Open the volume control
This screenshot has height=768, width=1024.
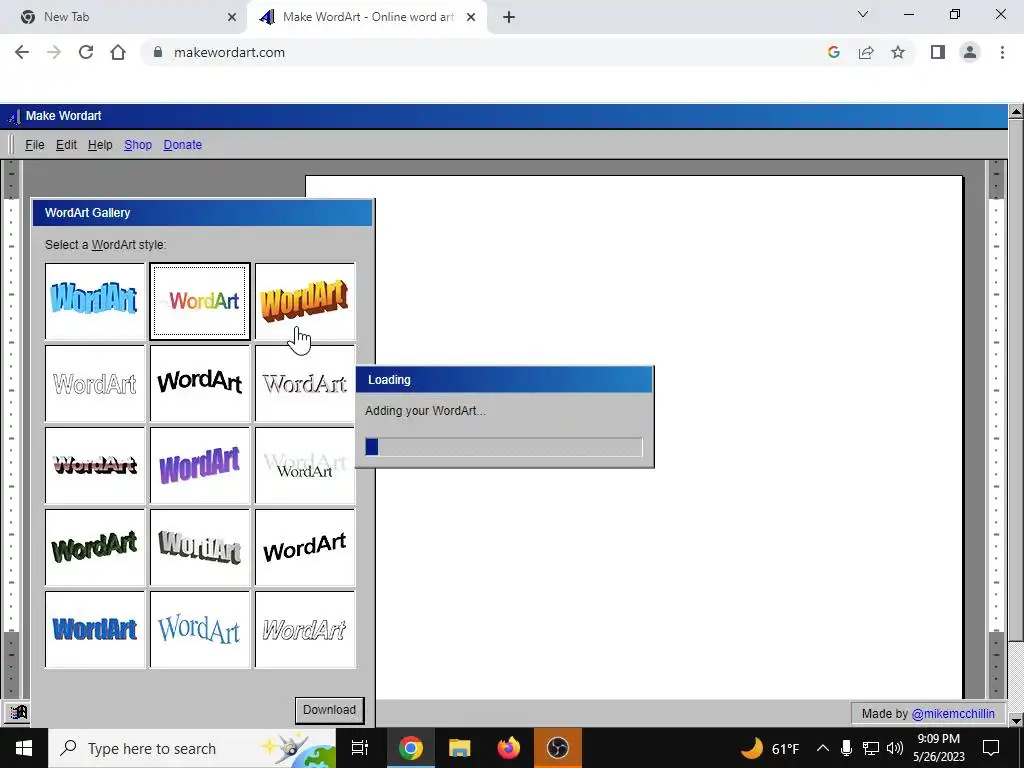tap(895, 748)
